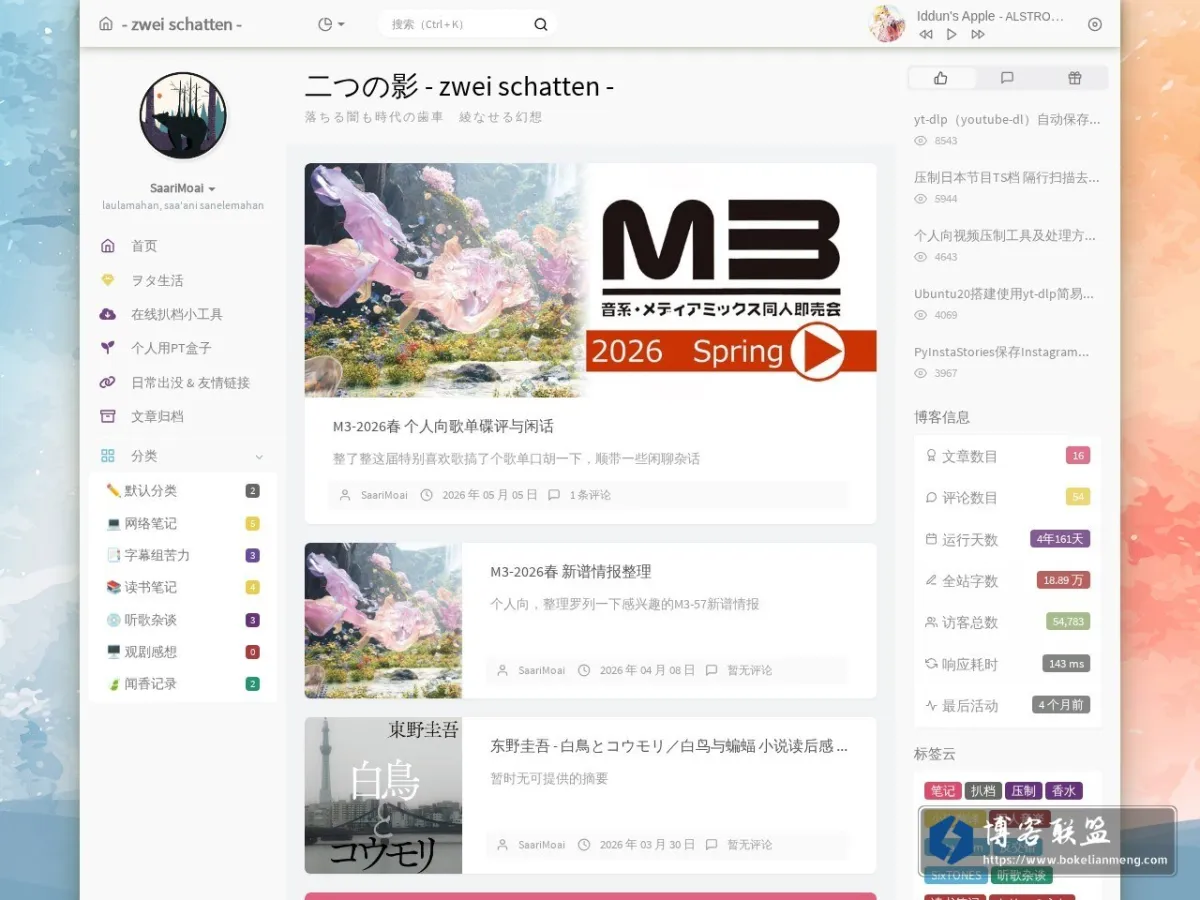The height and width of the screenshot is (900, 1200).
Task: Open ヲタ生活 sidebar page
Action: coord(157,280)
